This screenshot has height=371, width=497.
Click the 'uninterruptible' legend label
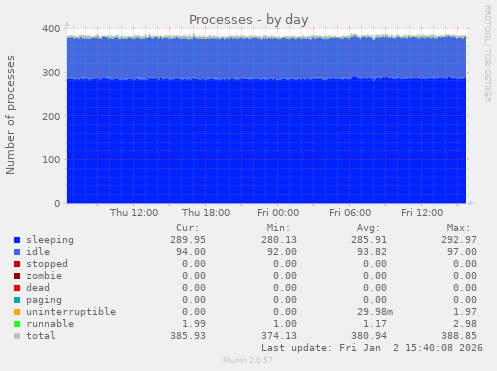[71, 312]
